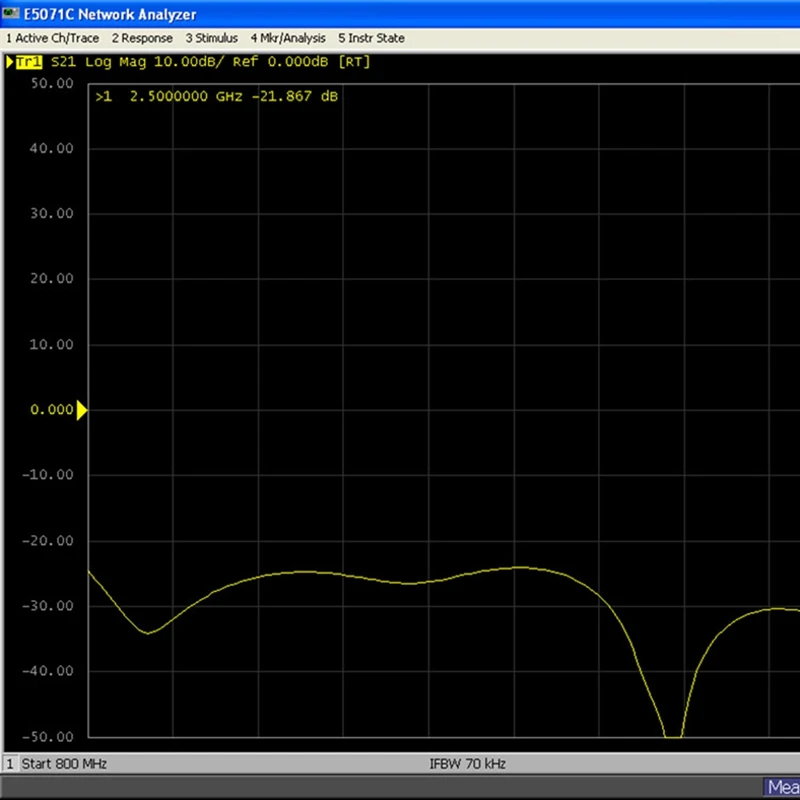Select the marker 1 readout at 2.5 GHz
This screenshot has height=800, width=800.
pyautogui.click(x=217, y=97)
